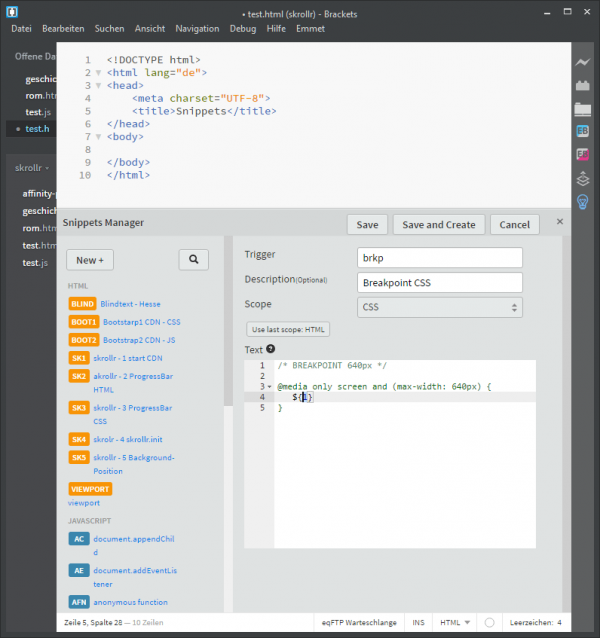Open the eqFTP folder icon

pyautogui.click(x=583, y=109)
